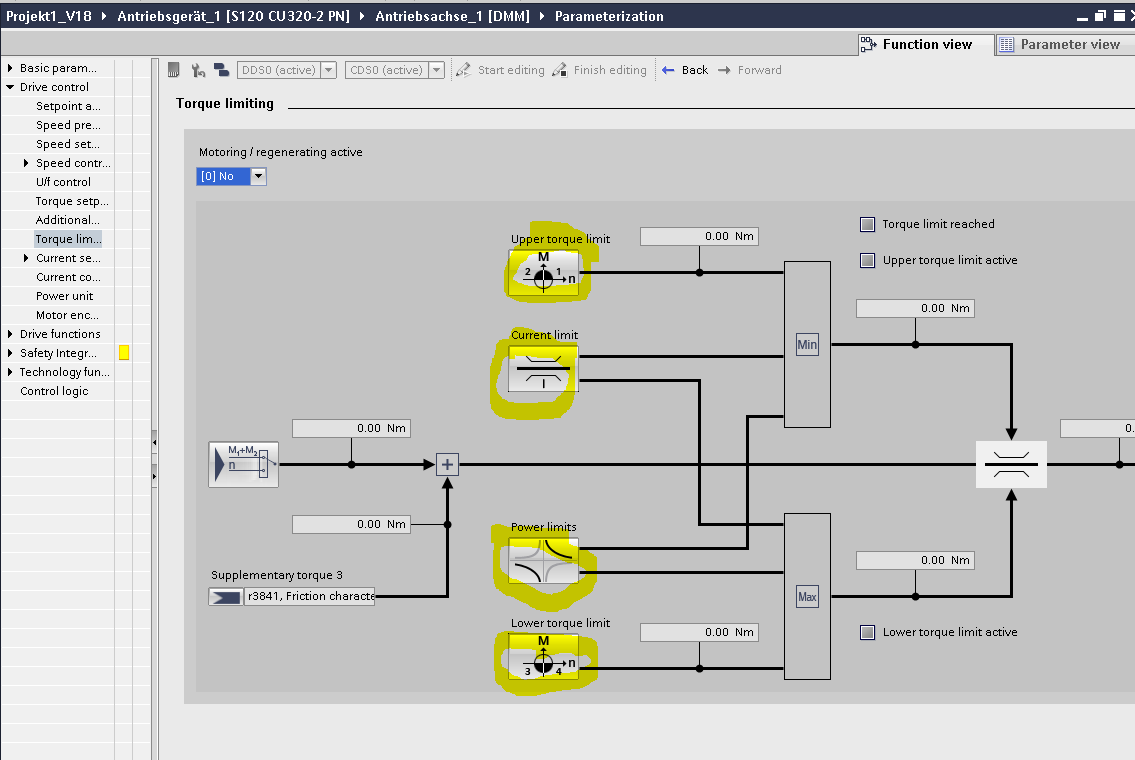The width and height of the screenshot is (1135, 760).
Task: Open the torque setpoint block icon
Action: tap(243, 464)
